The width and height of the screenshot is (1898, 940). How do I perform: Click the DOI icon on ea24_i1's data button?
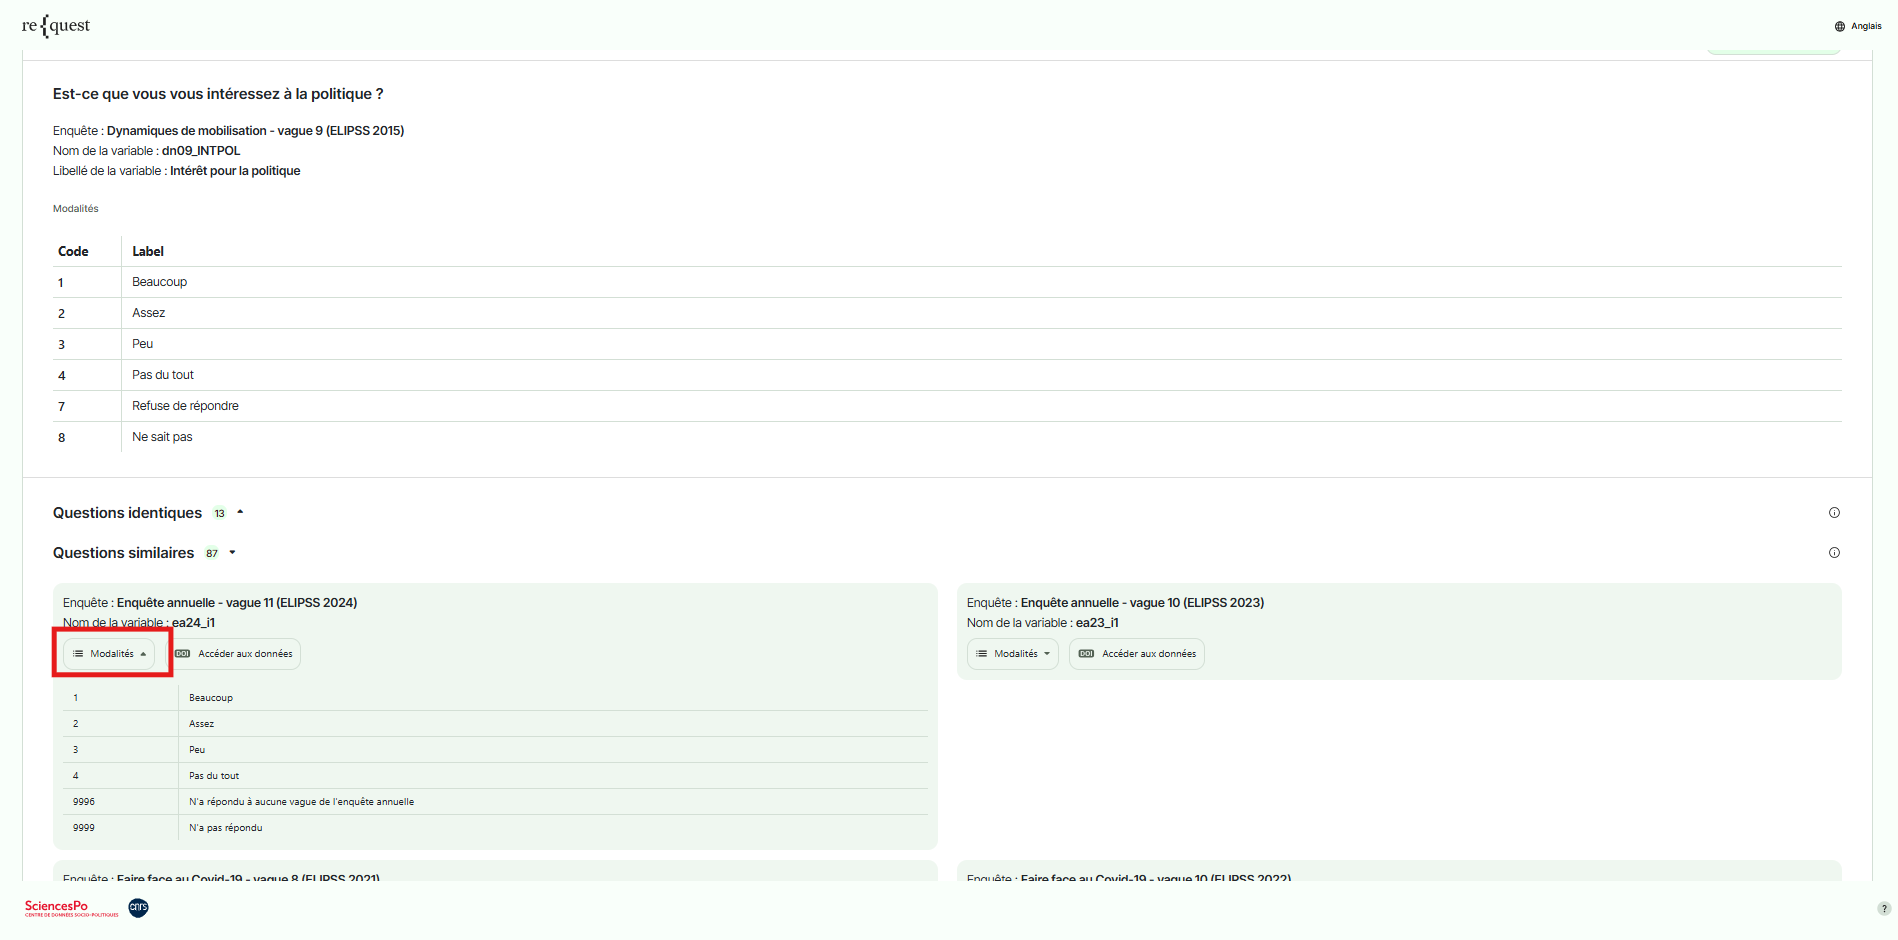[x=183, y=654]
